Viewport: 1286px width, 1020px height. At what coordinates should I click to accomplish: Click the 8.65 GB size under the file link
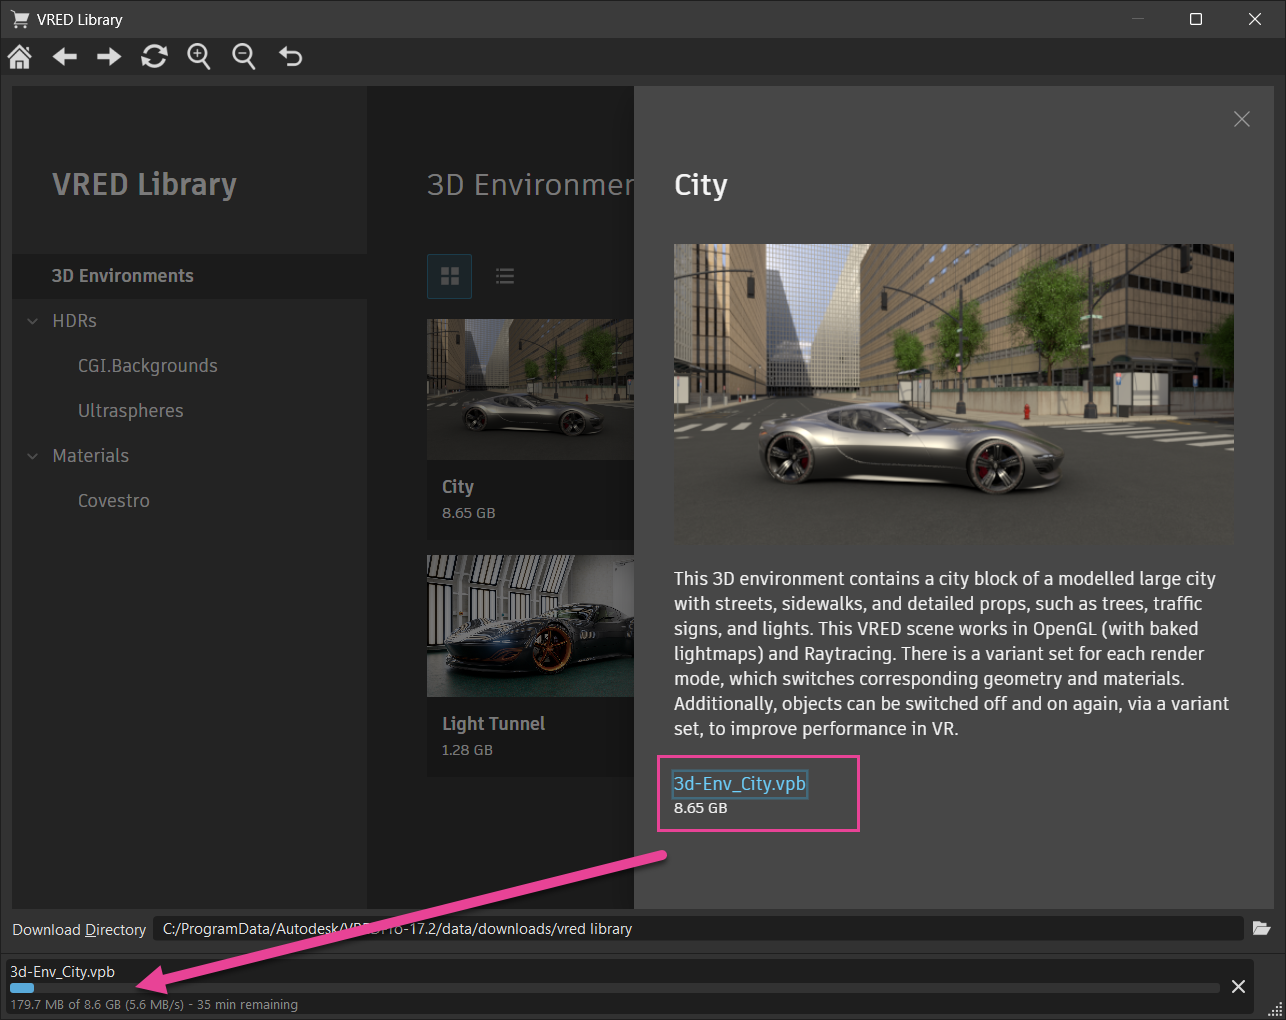(x=701, y=808)
